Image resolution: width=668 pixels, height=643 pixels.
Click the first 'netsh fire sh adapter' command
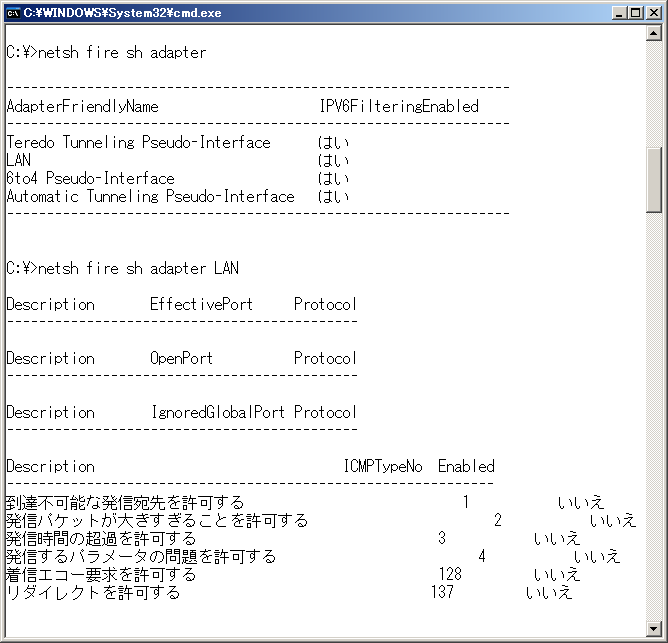(120, 52)
